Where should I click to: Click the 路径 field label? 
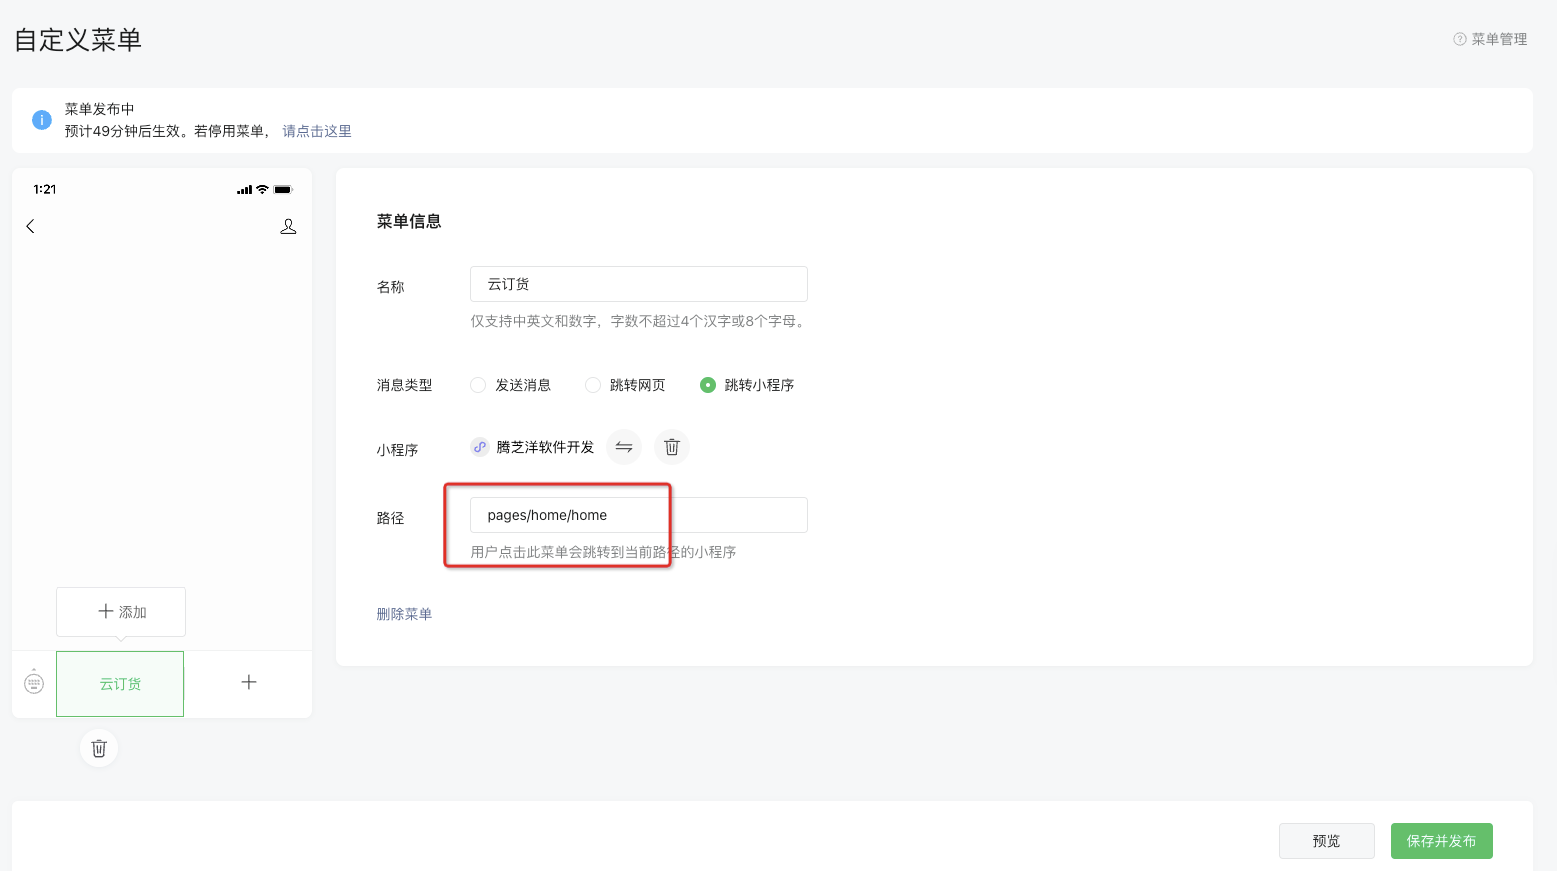click(x=390, y=518)
